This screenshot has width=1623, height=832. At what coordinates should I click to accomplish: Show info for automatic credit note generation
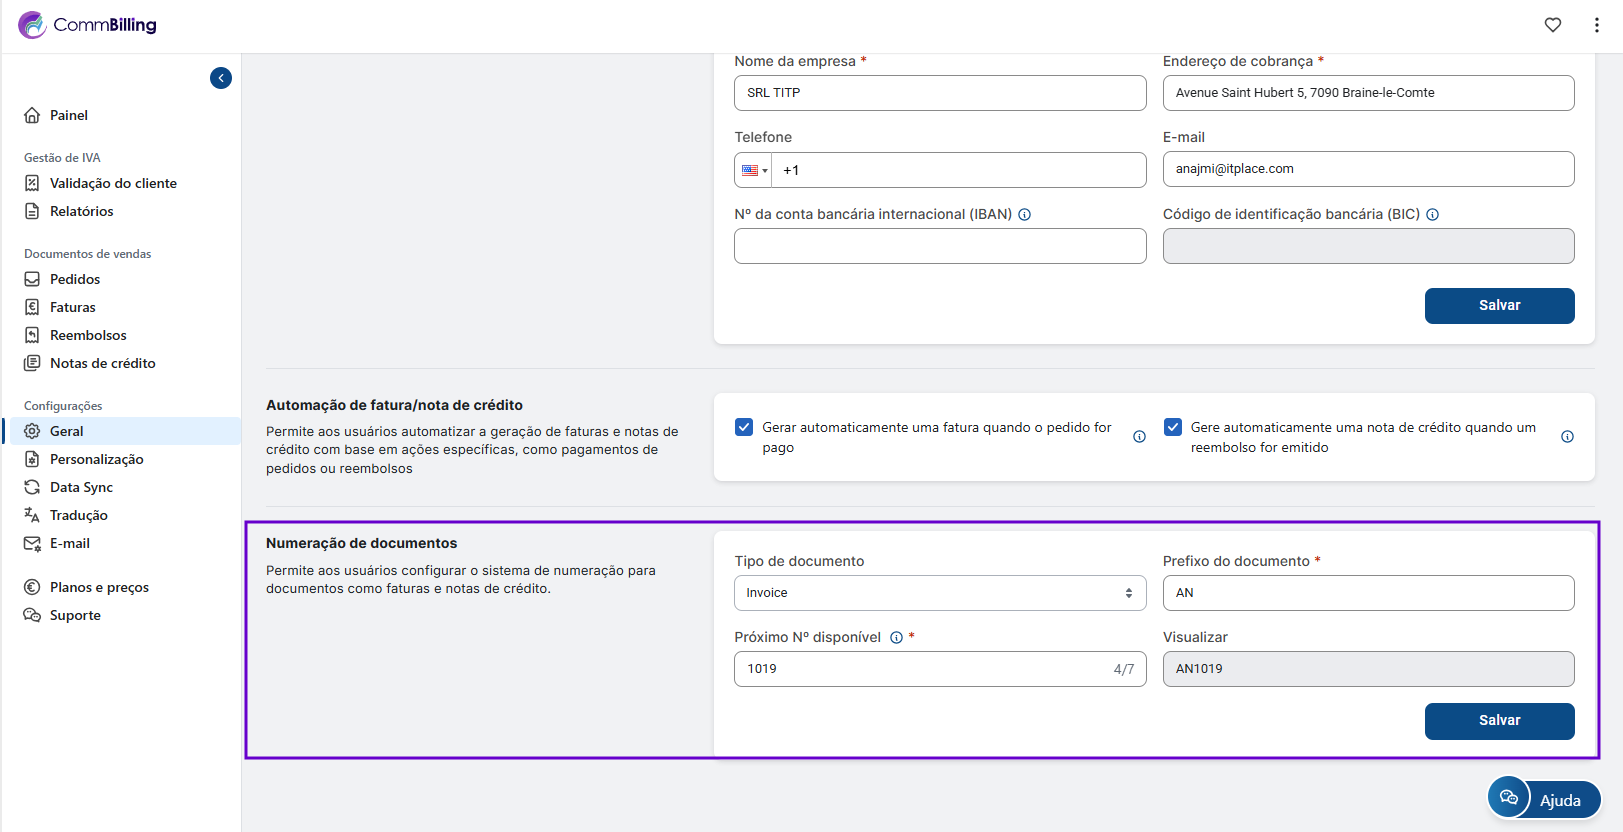coord(1567,437)
